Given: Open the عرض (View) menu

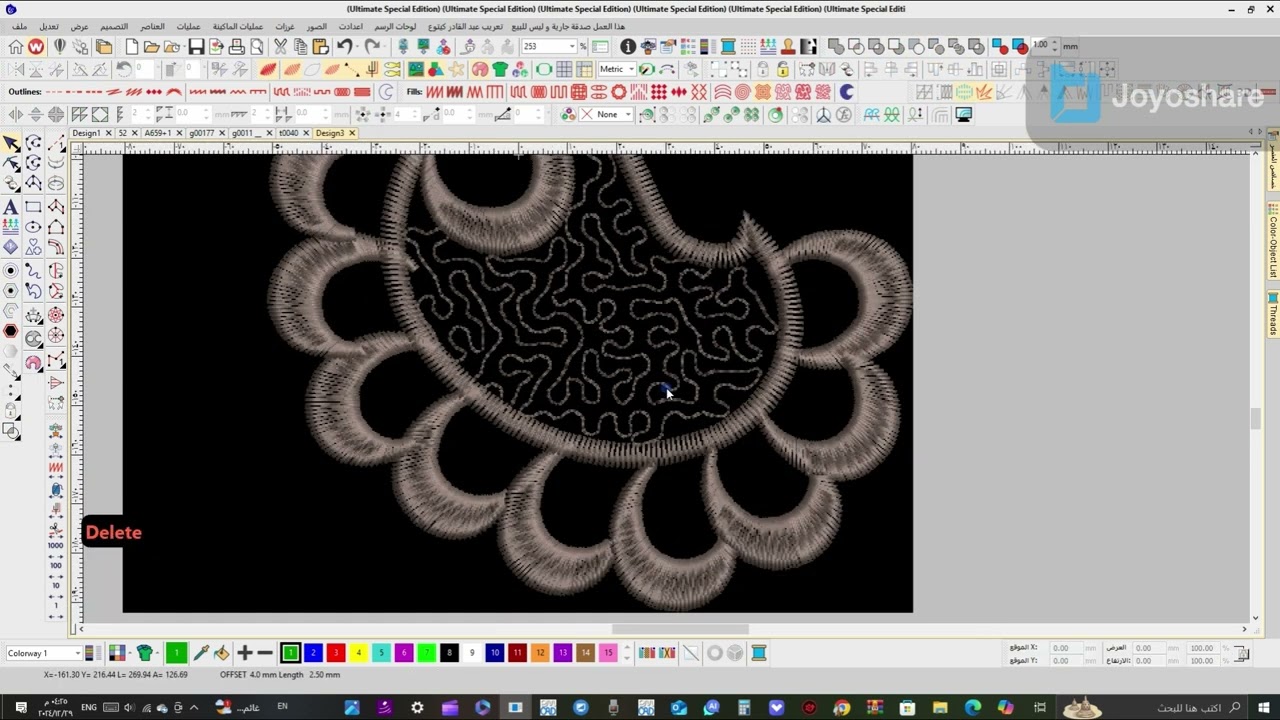Looking at the screenshot, I should 79,27.
